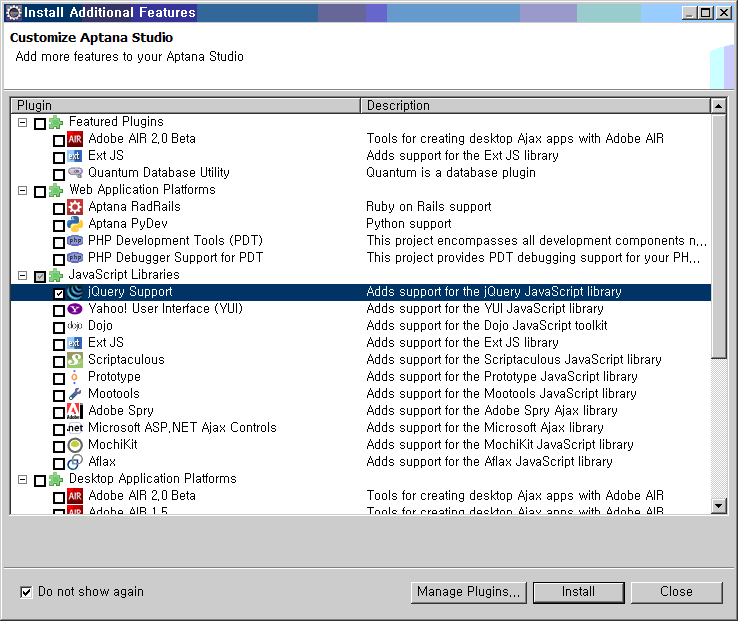Collapse the Desktop Application Platforms group
738x621 pixels.
(x=22, y=479)
